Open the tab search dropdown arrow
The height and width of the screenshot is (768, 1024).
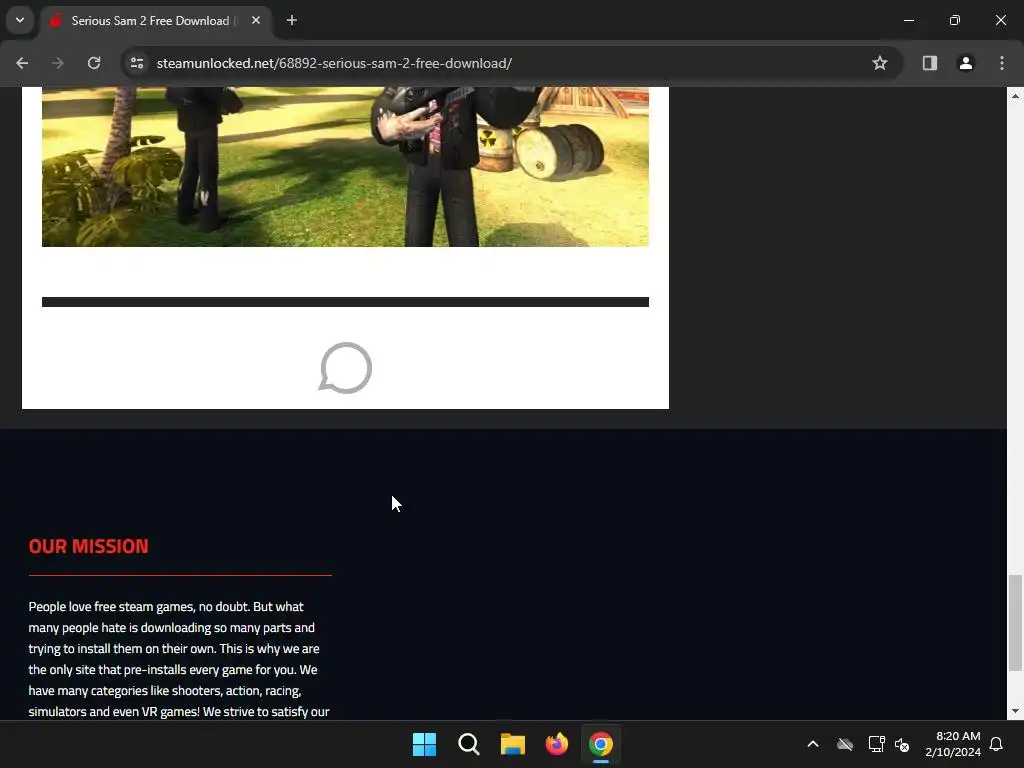point(20,20)
